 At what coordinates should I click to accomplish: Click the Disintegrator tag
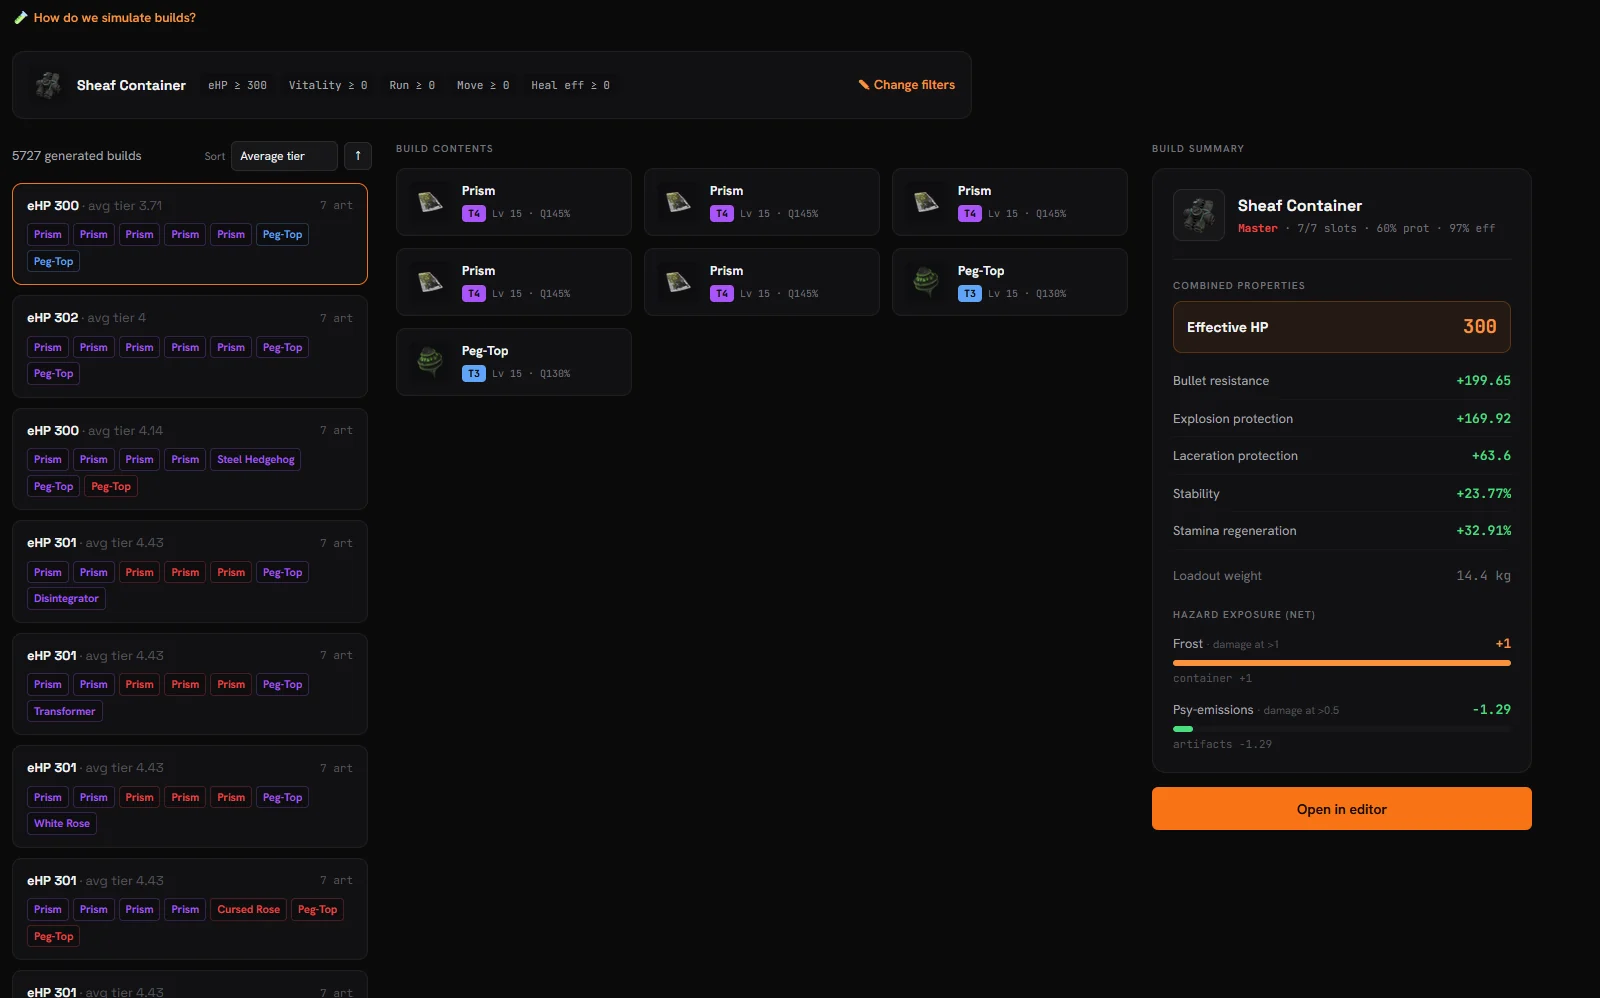tap(66, 599)
